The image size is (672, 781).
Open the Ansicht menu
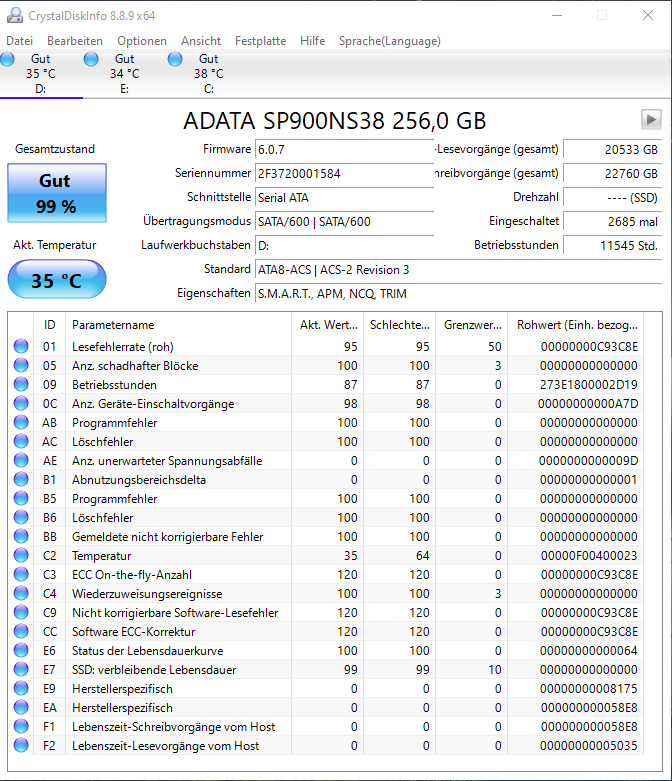(x=201, y=41)
